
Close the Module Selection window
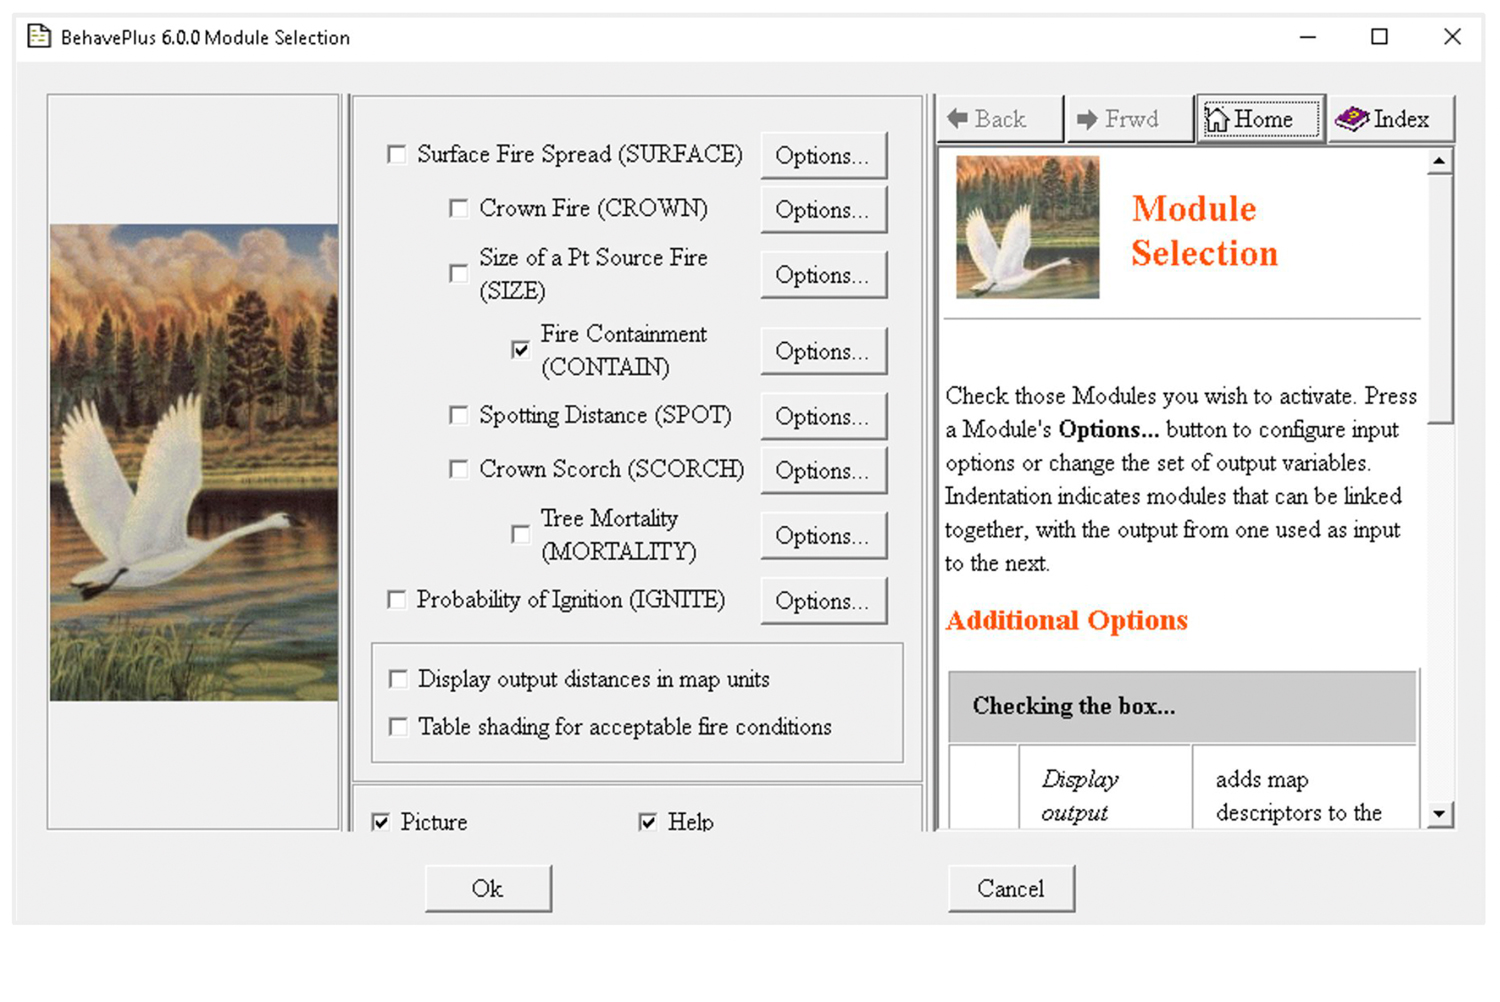click(x=1453, y=37)
